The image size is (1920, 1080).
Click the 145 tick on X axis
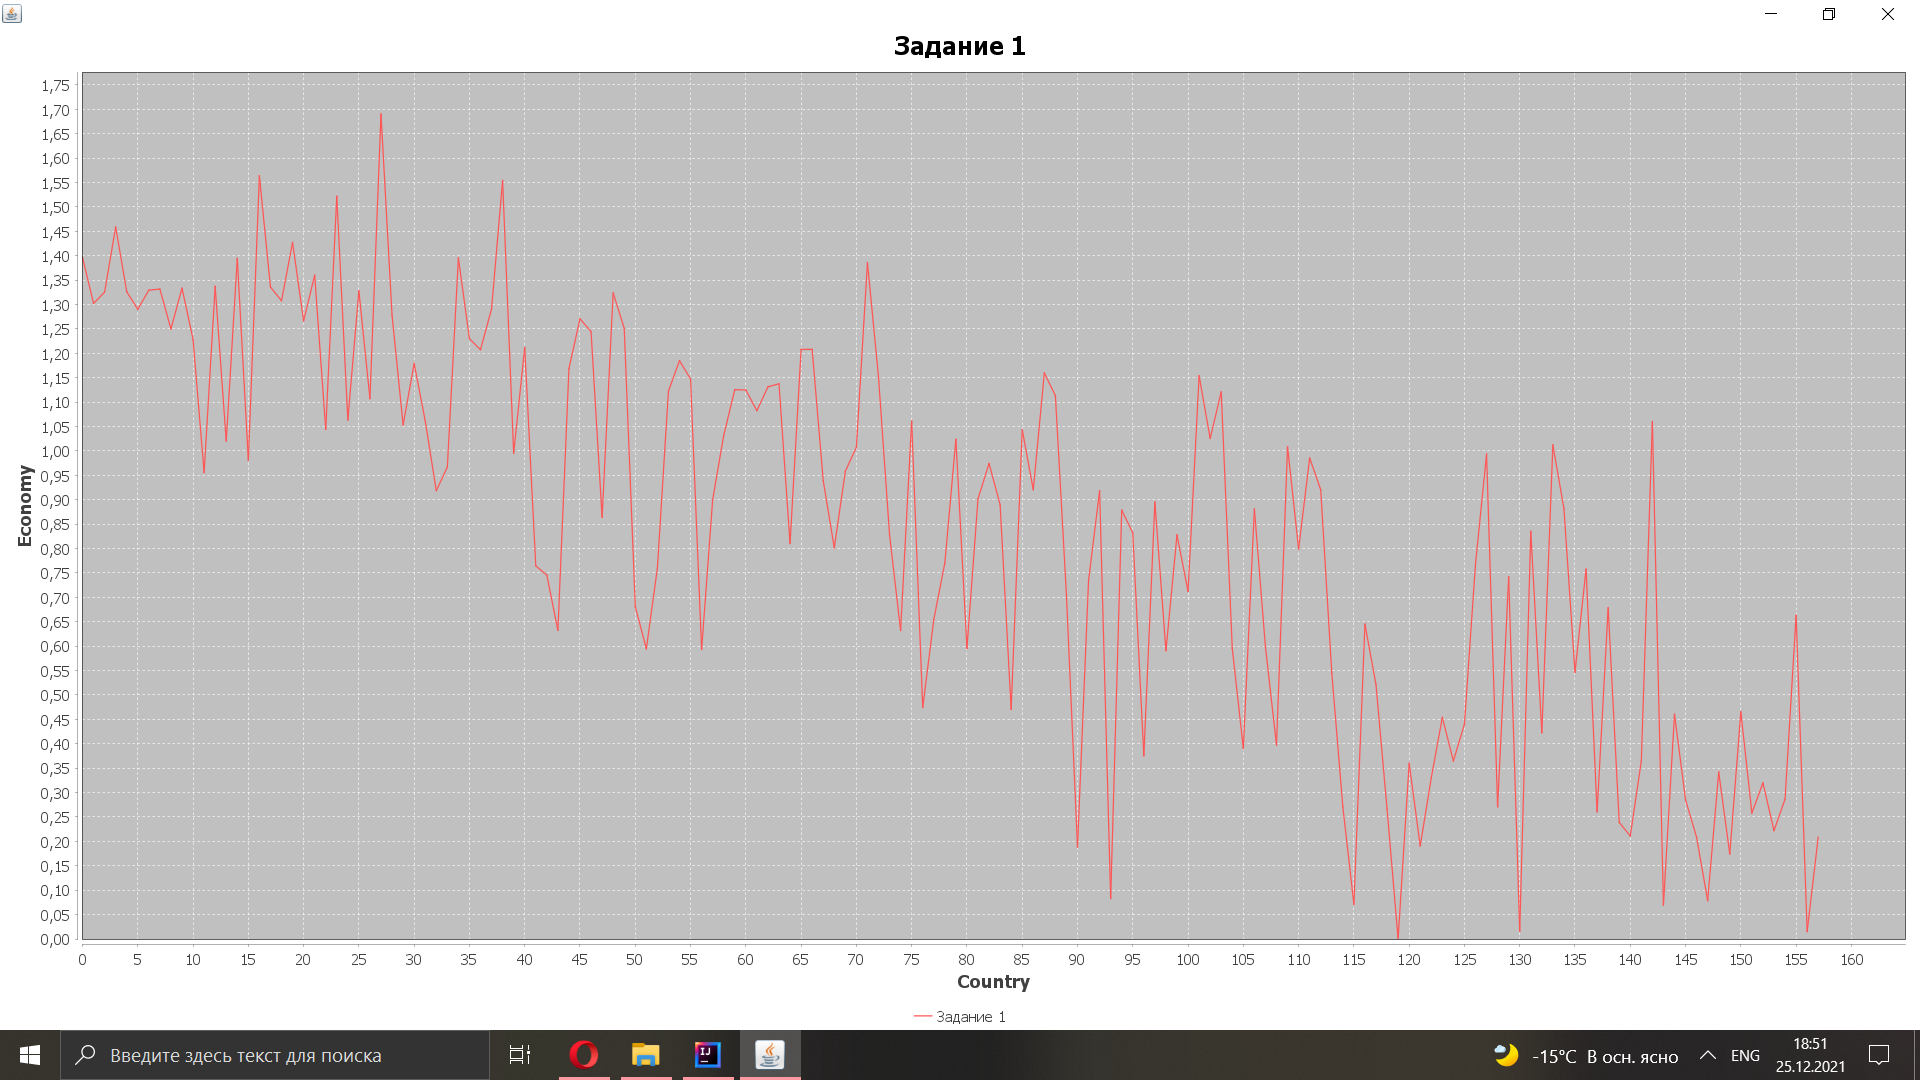click(x=1686, y=960)
